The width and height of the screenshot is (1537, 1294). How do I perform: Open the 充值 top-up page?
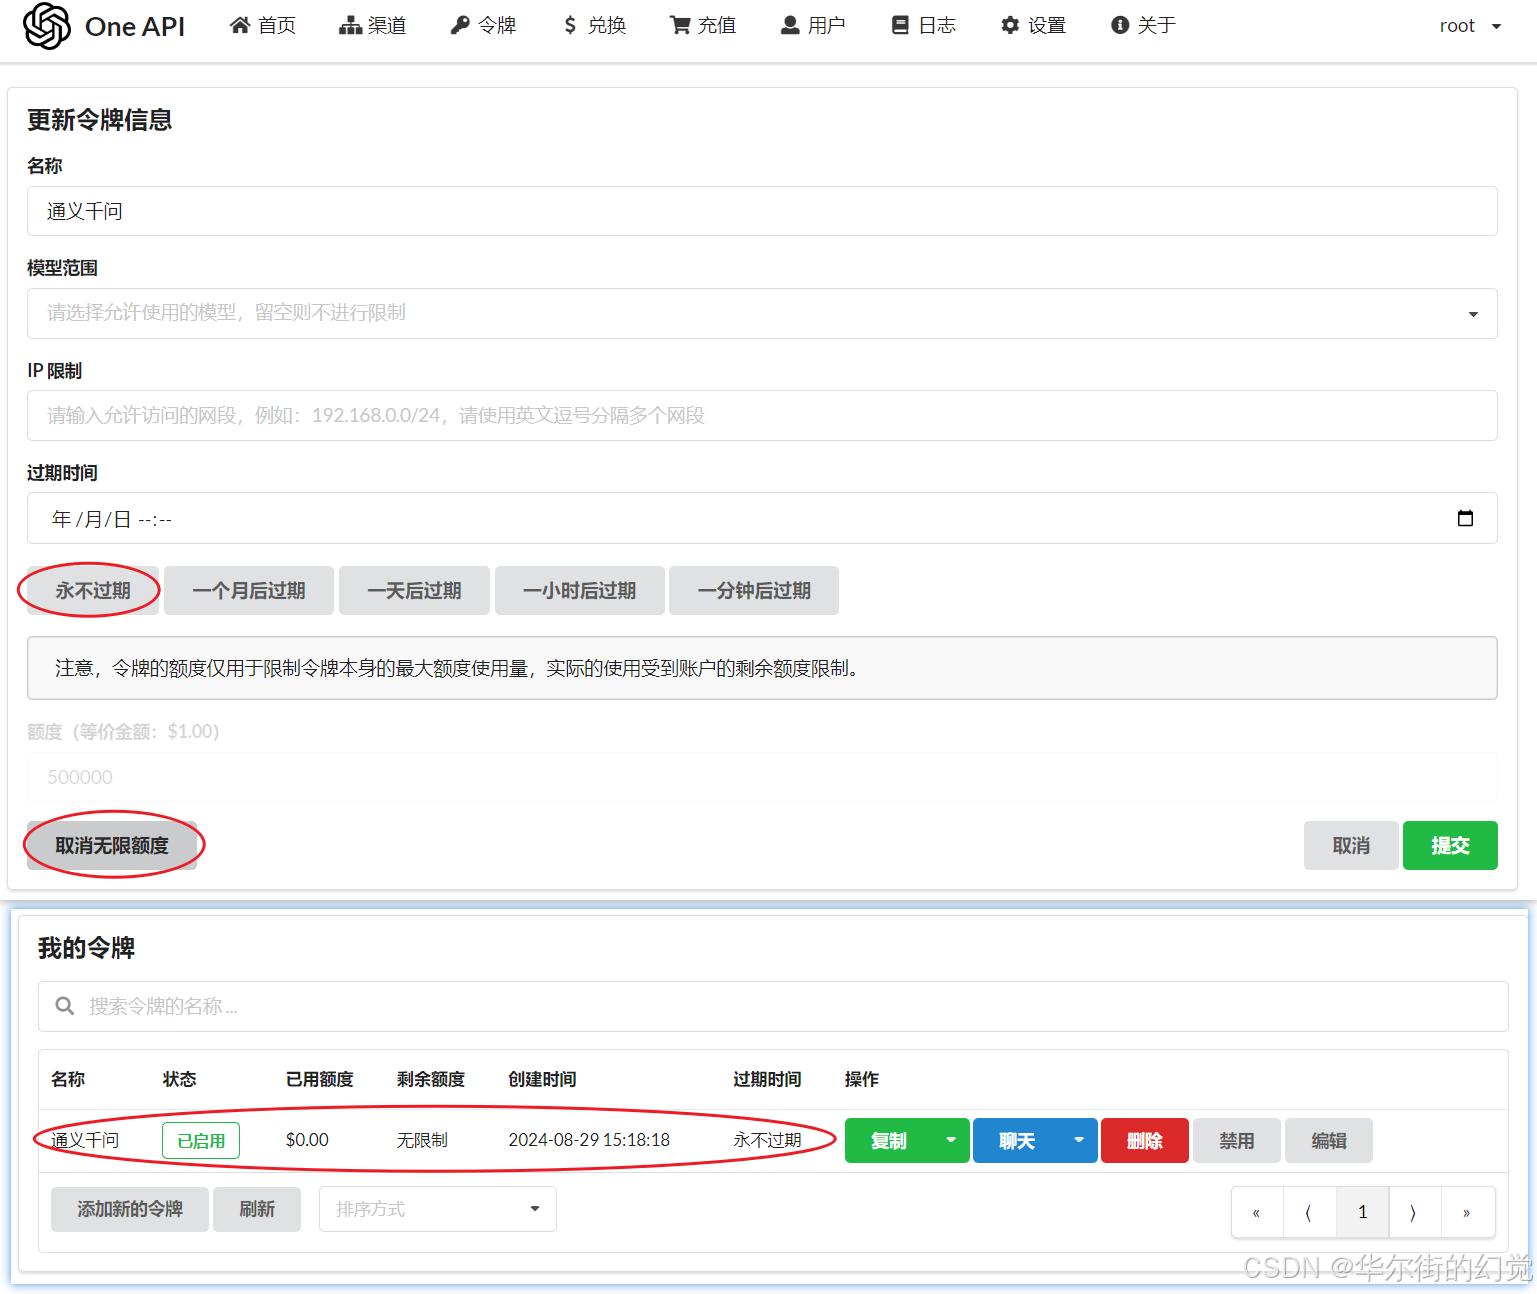click(x=703, y=26)
